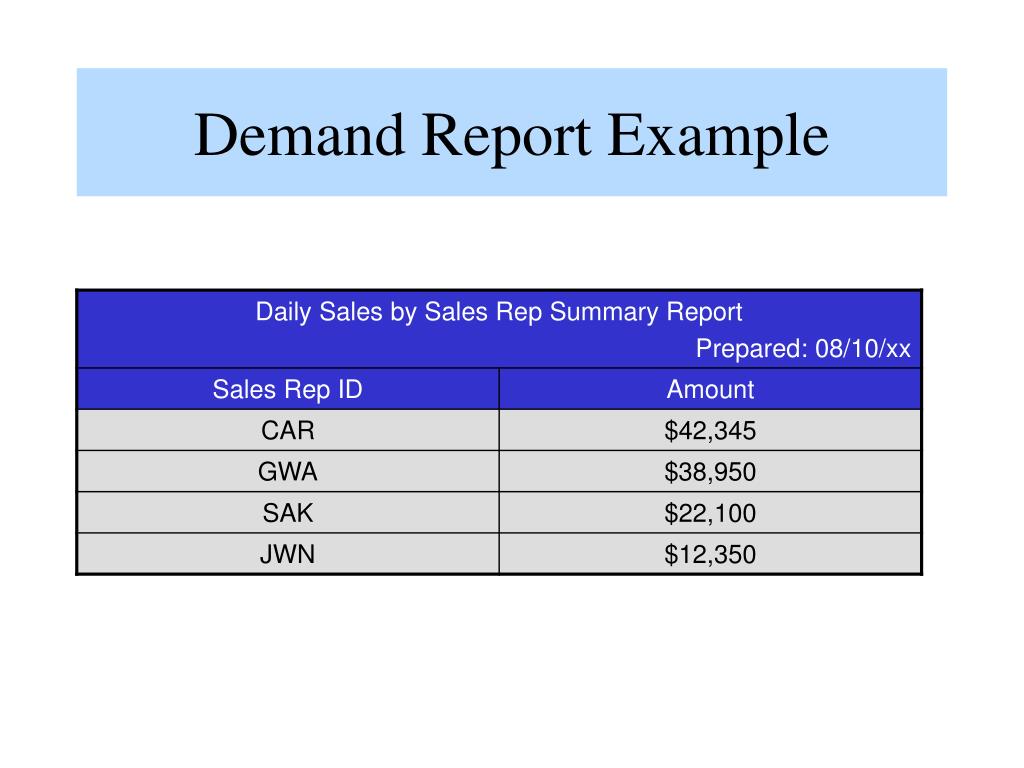Click the Demand Report Example title
Image resolution: width=1024 pixels, height=768 pixels.
tap(511, 136)
